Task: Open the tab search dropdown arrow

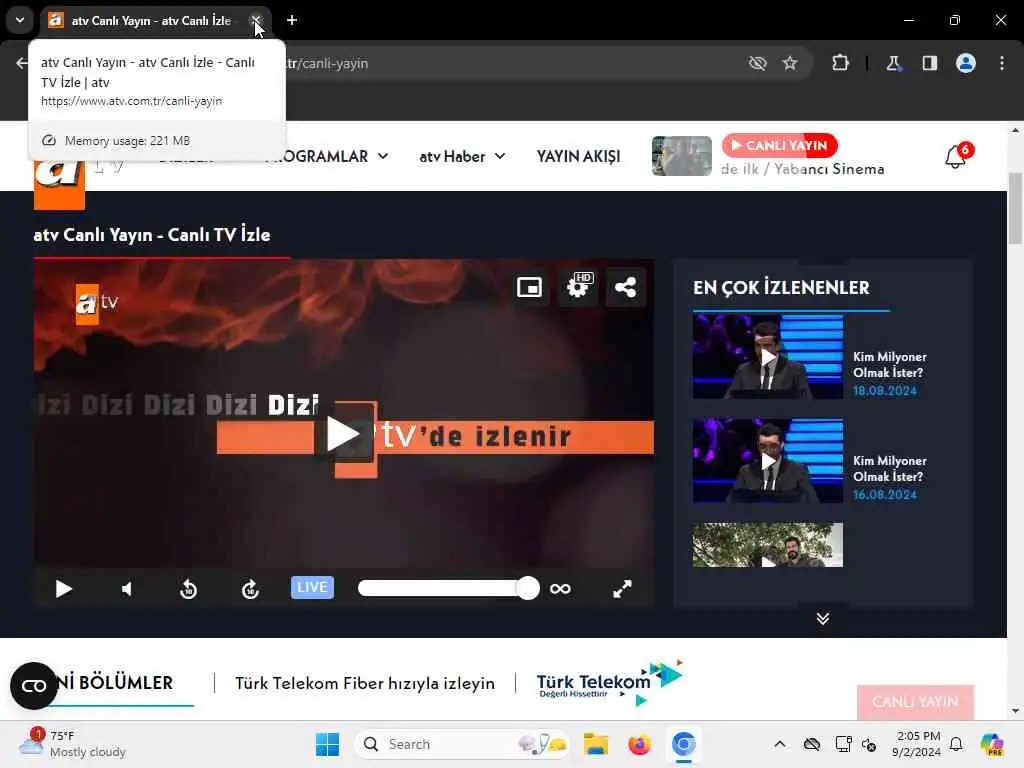Action: (20, 20)
